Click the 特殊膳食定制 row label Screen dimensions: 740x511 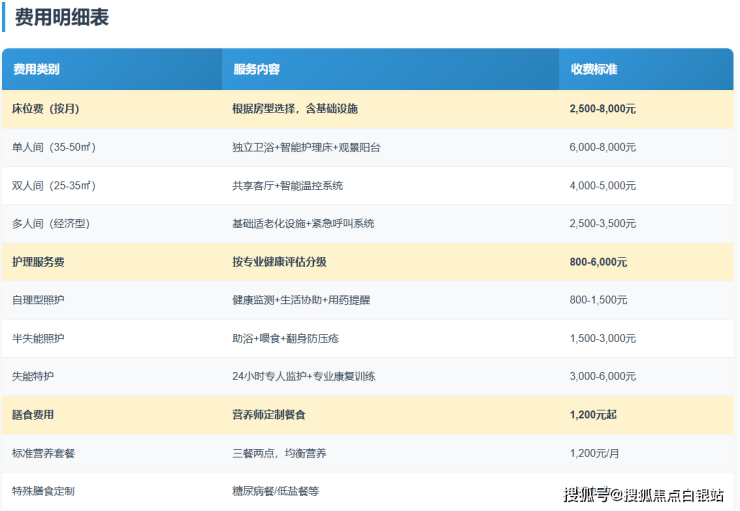coord(43,491)
